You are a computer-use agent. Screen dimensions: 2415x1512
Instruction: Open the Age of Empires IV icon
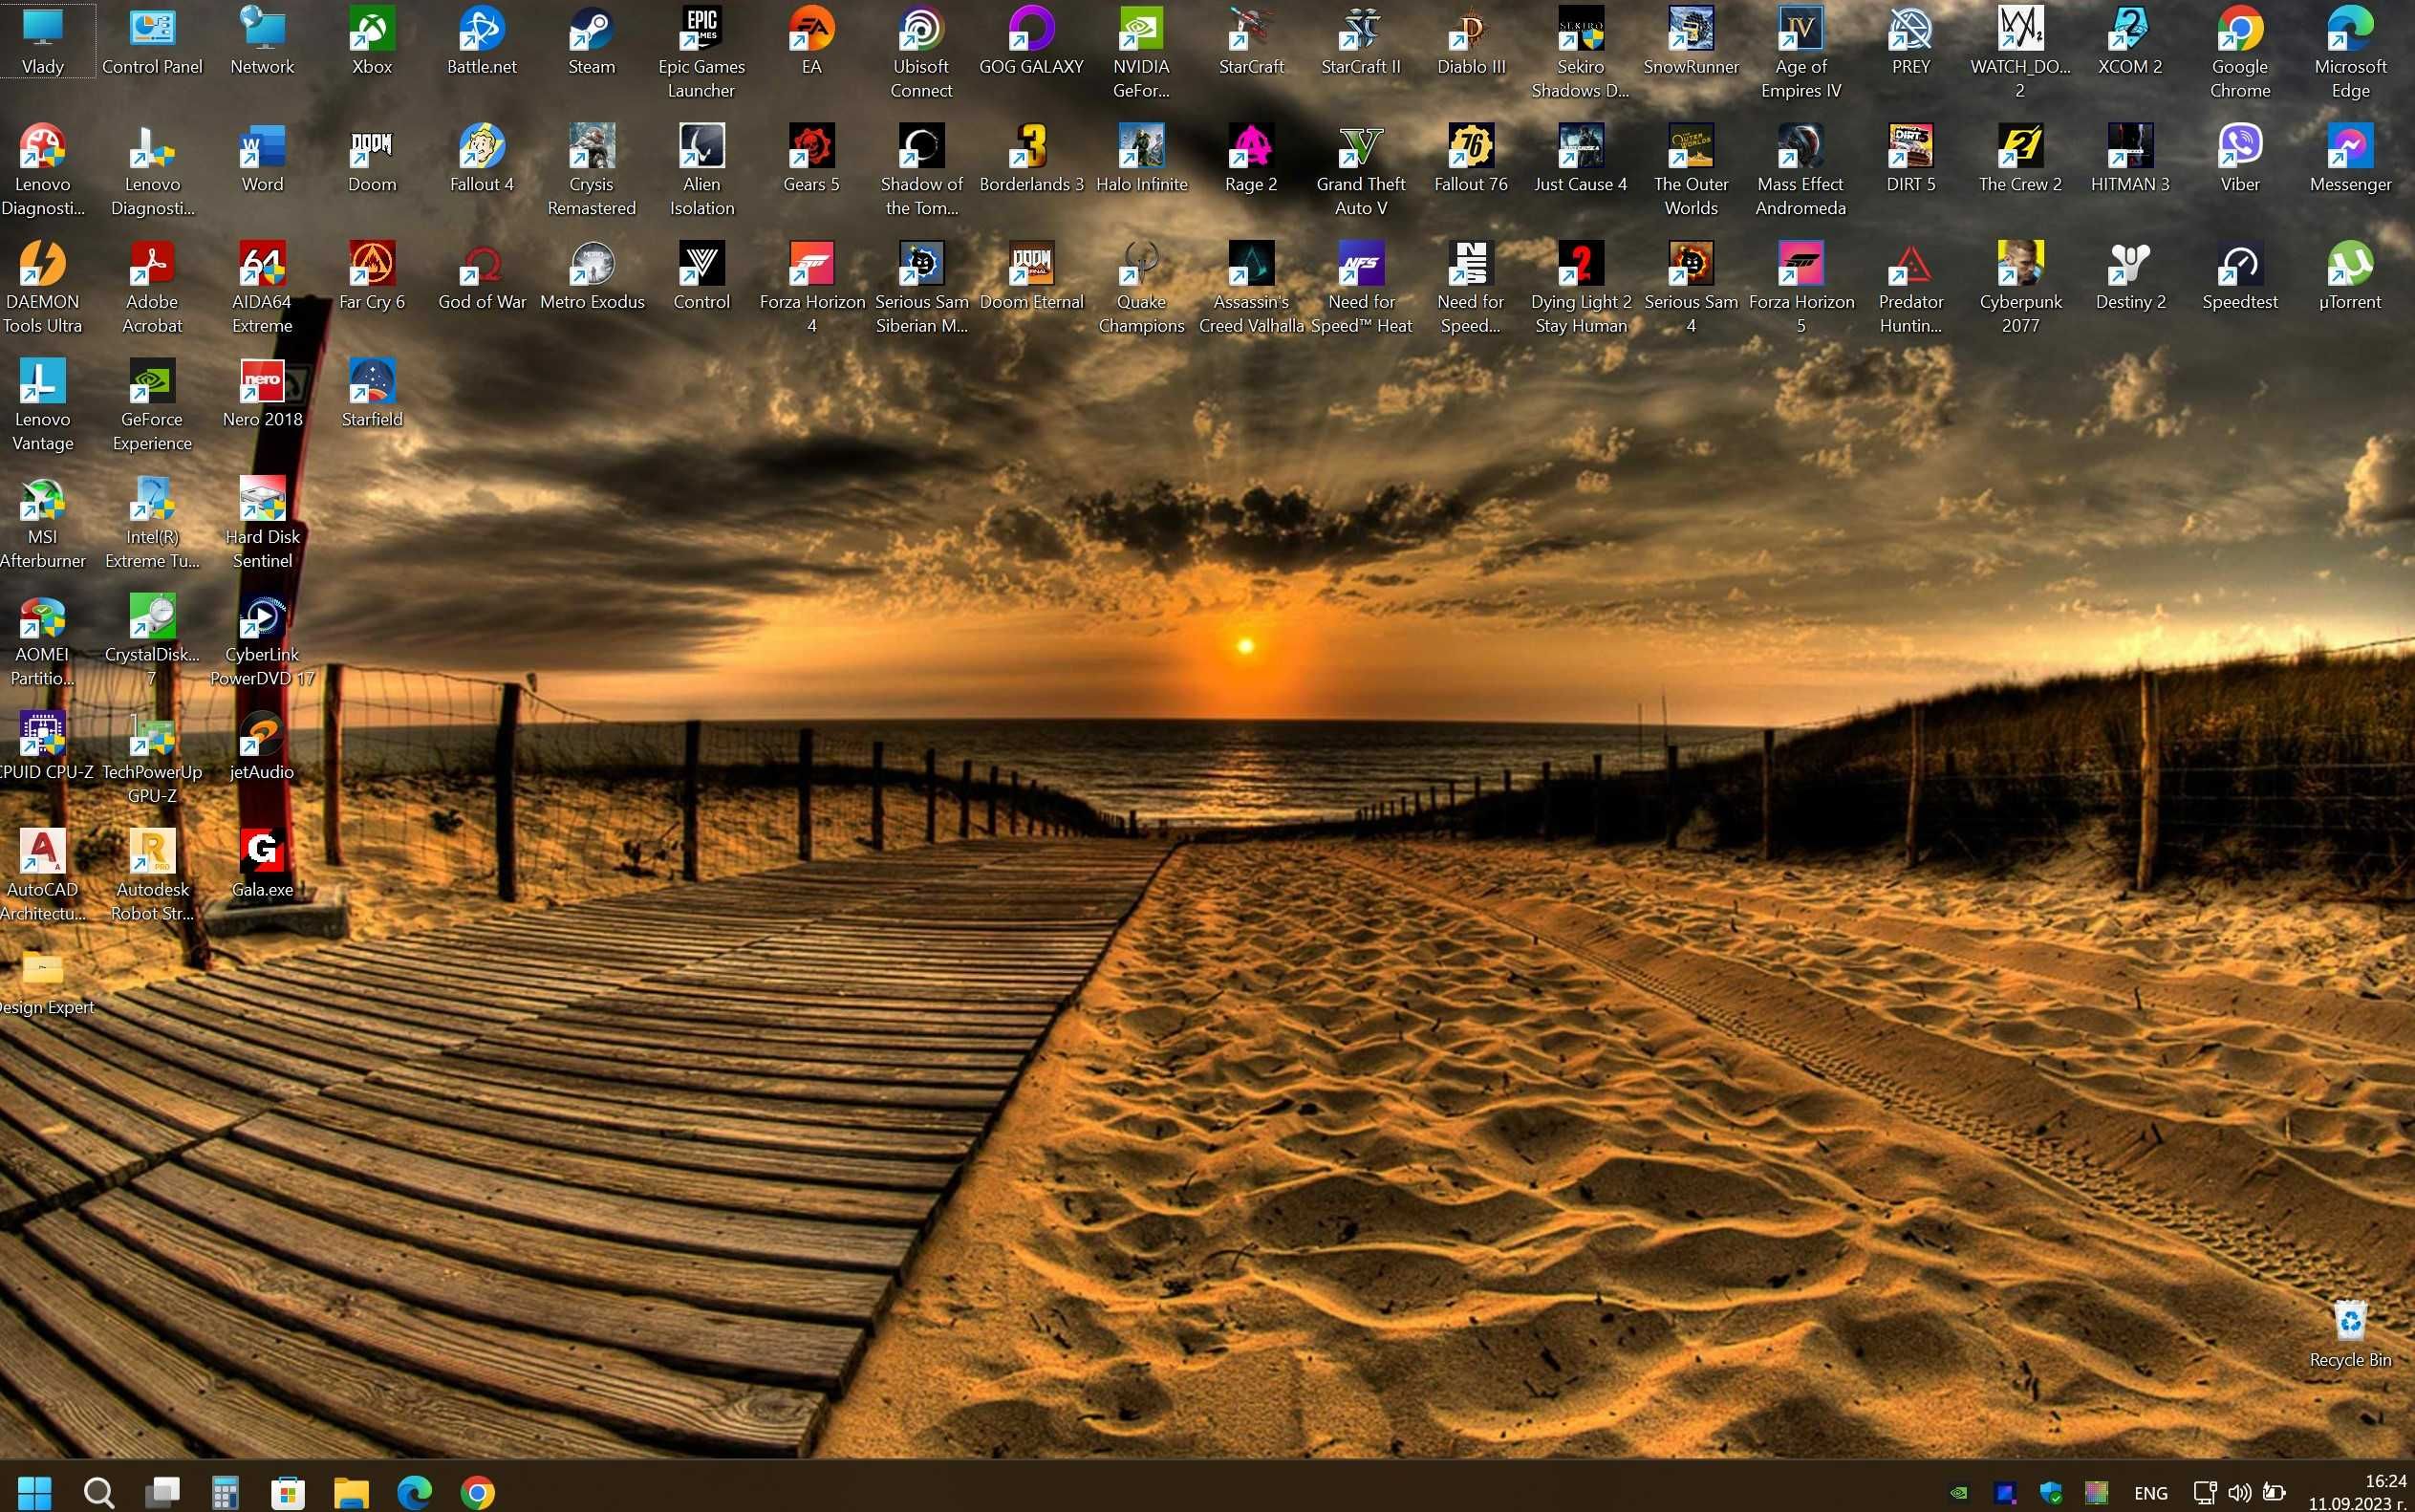1801,52
